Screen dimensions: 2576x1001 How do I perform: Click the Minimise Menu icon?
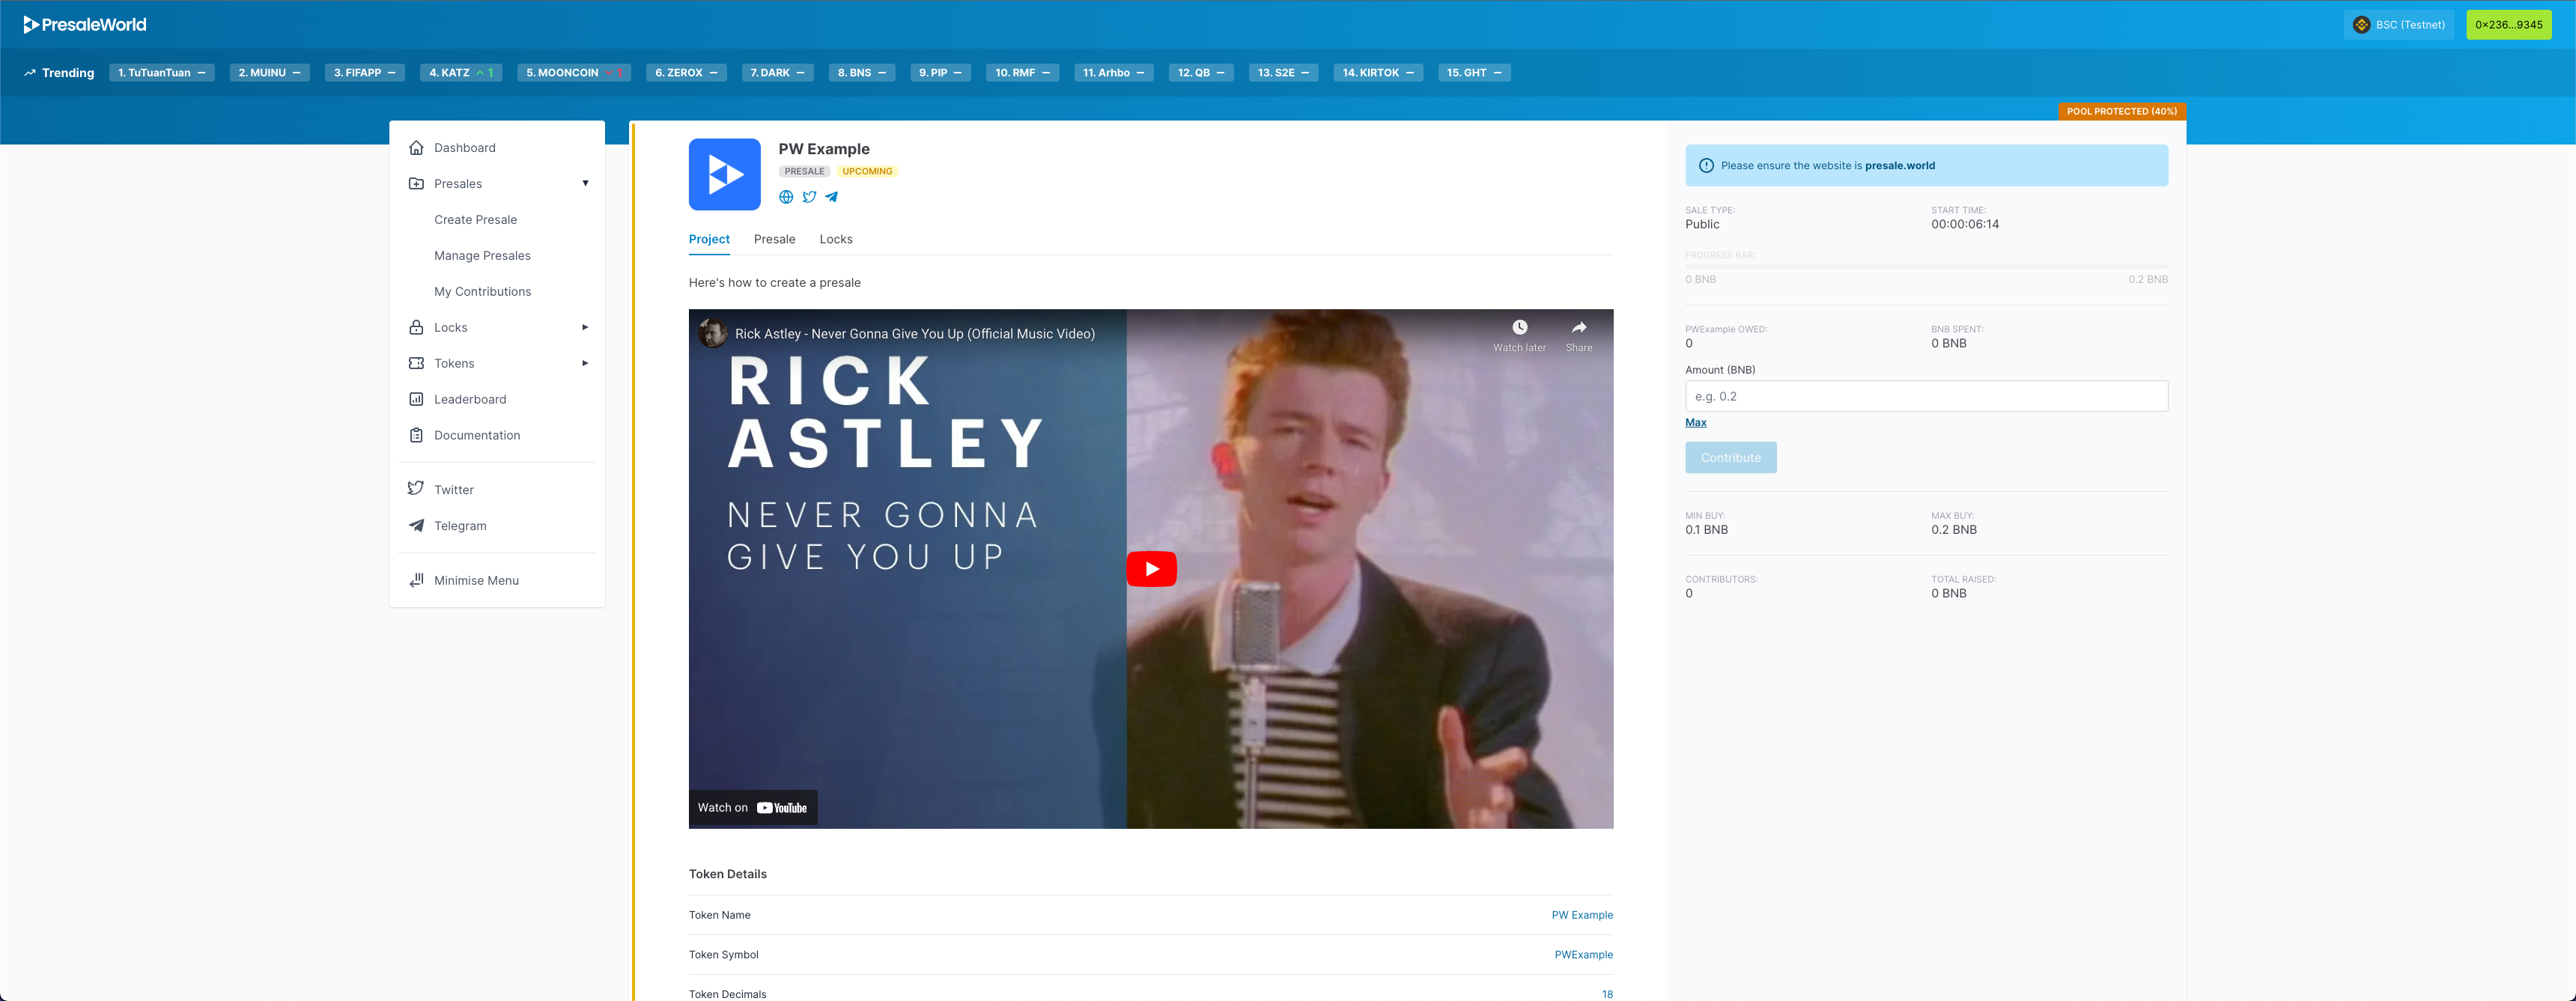coord(416,580)
